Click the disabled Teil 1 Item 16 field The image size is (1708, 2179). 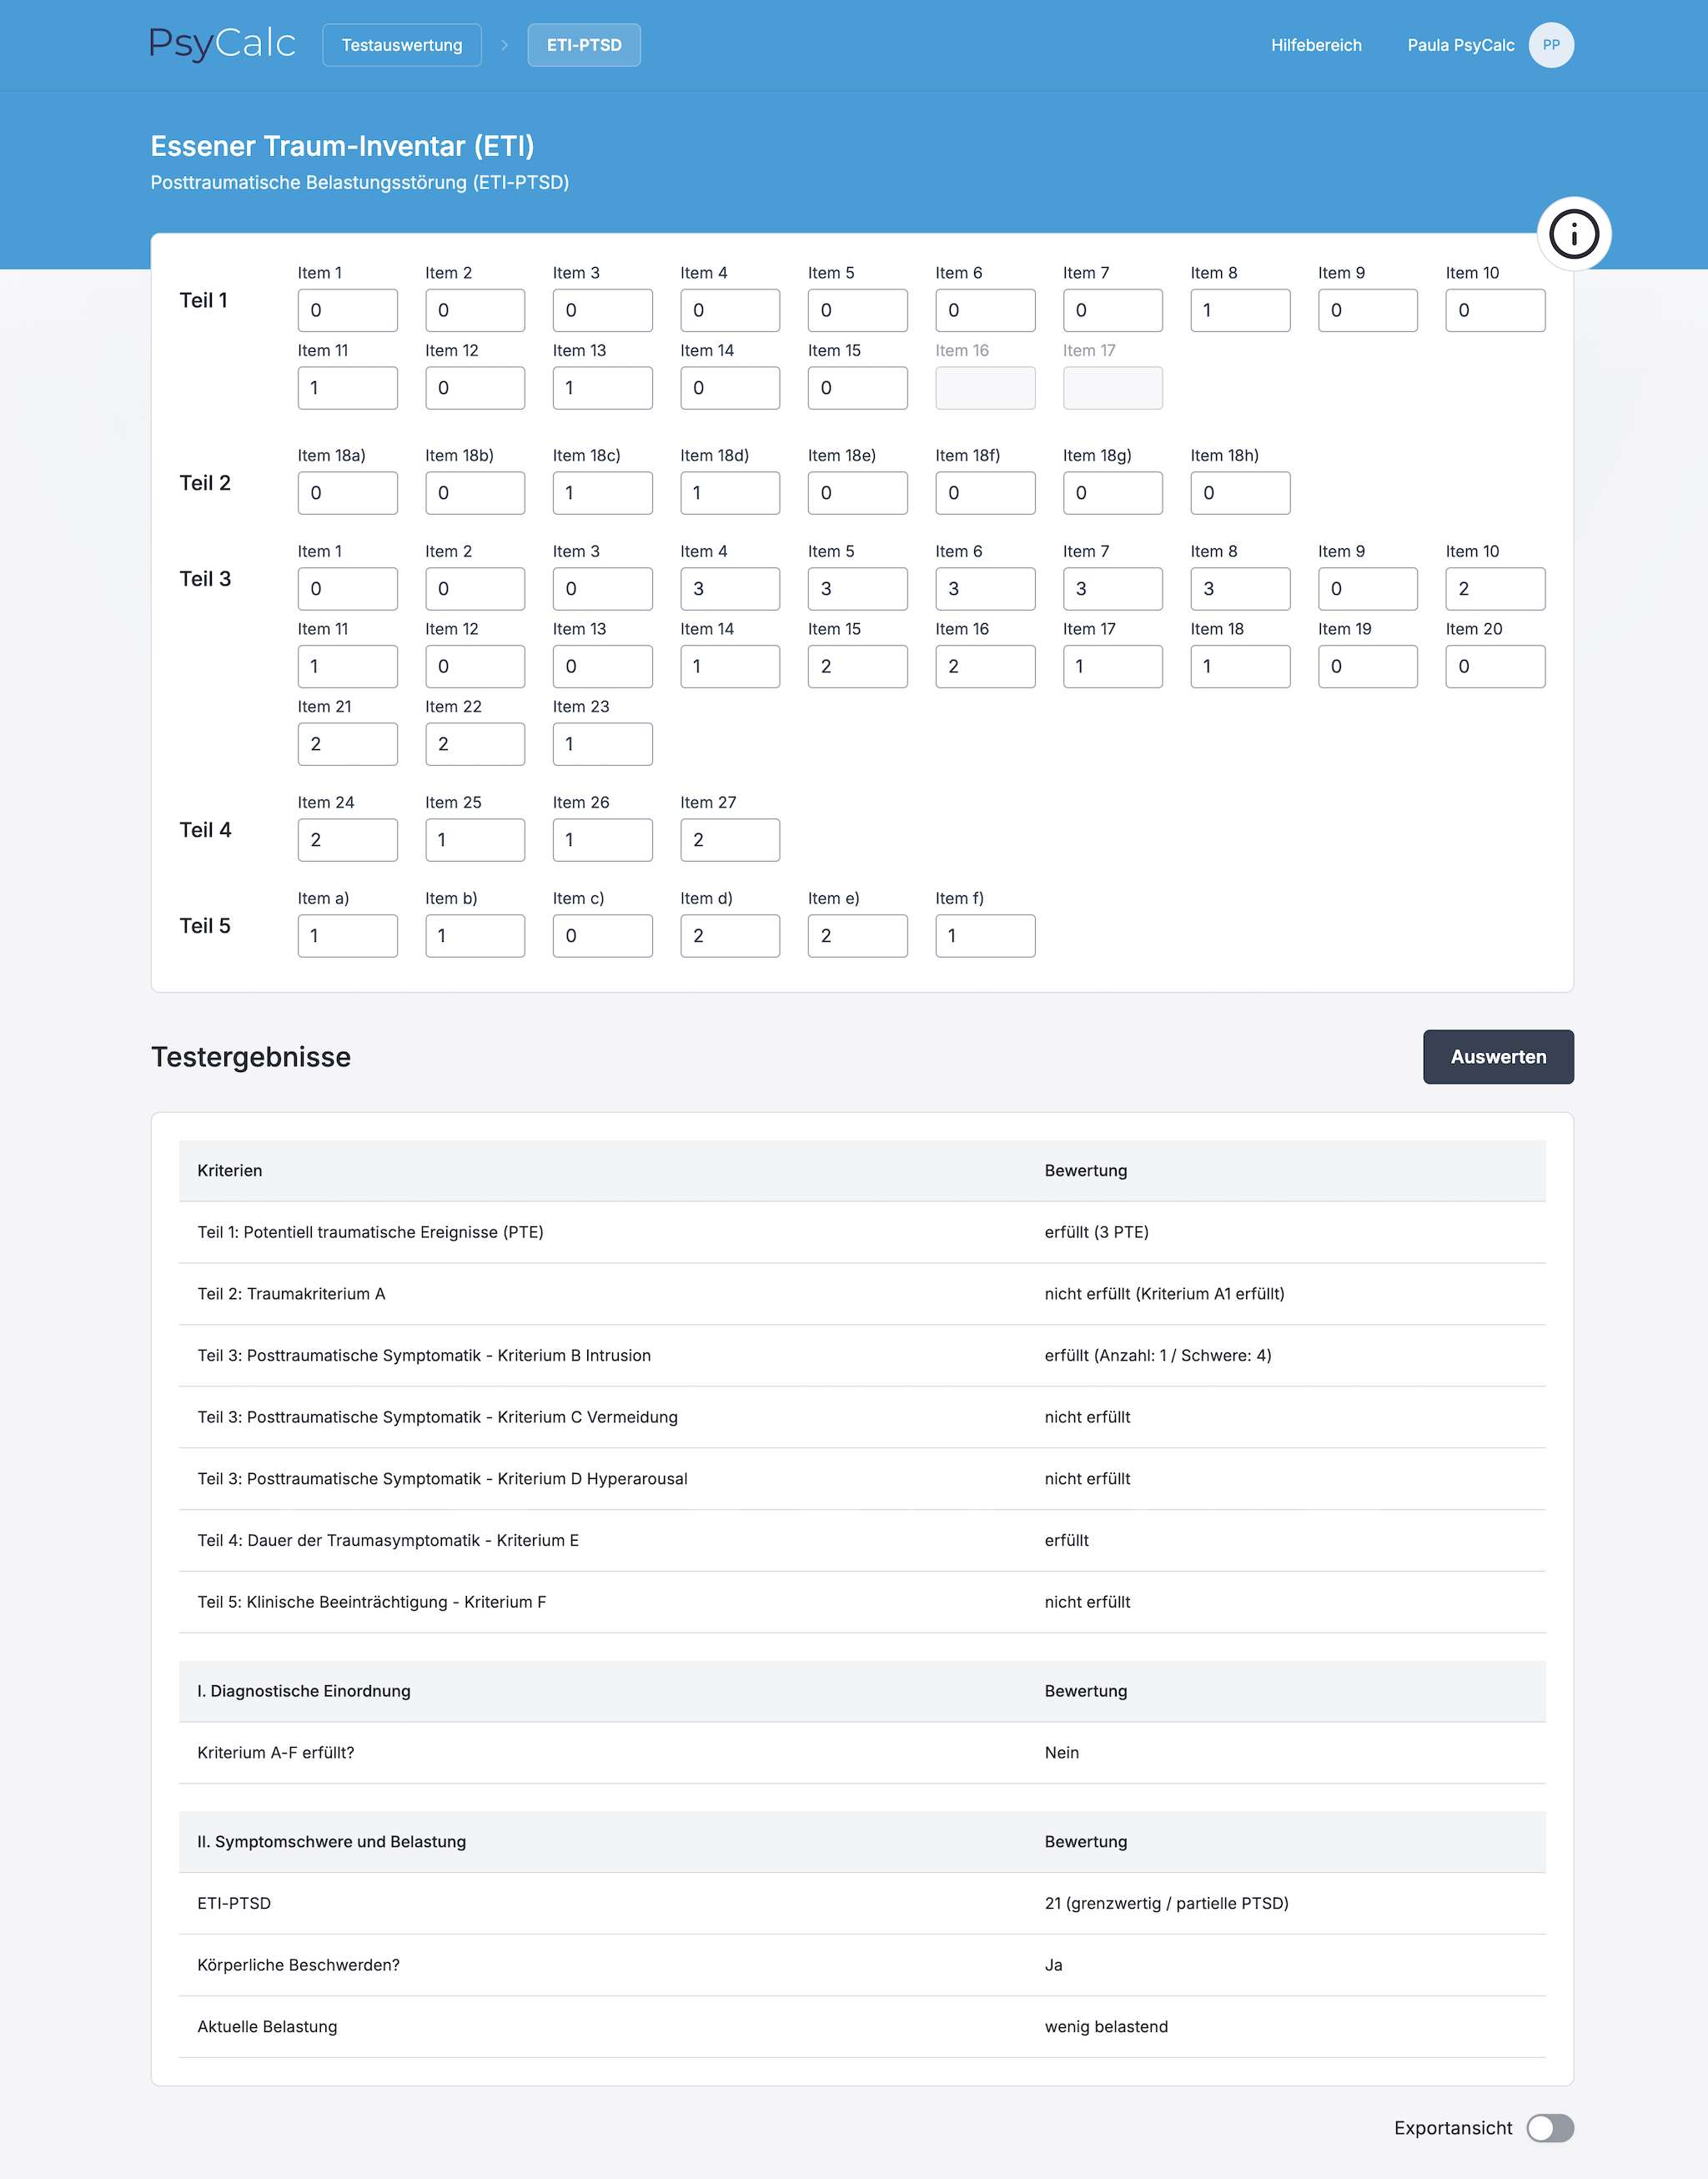click(984, 388)
